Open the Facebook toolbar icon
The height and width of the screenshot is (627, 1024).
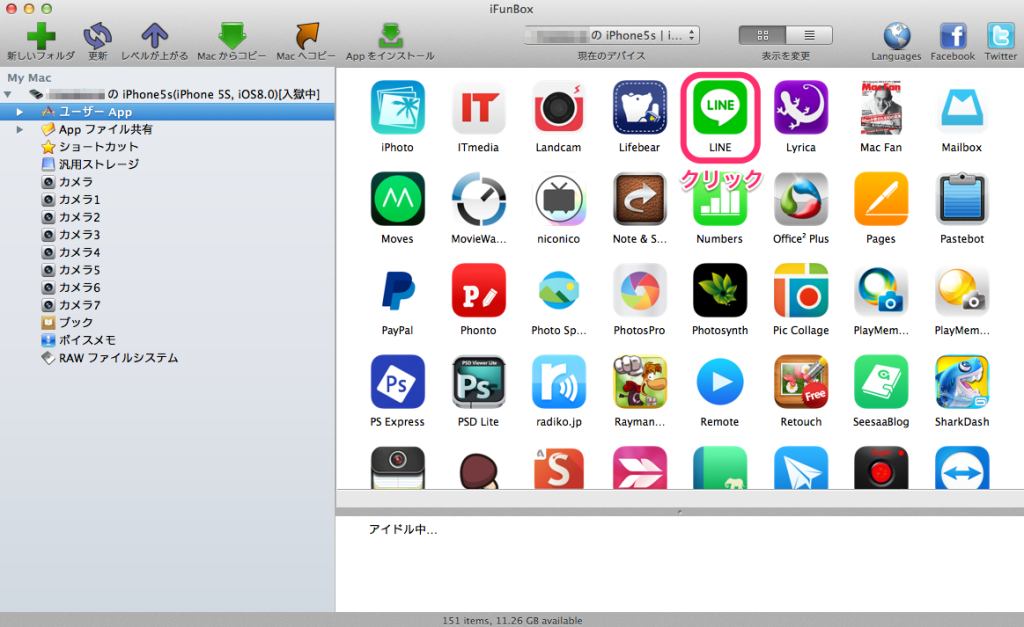pos(952,35)
